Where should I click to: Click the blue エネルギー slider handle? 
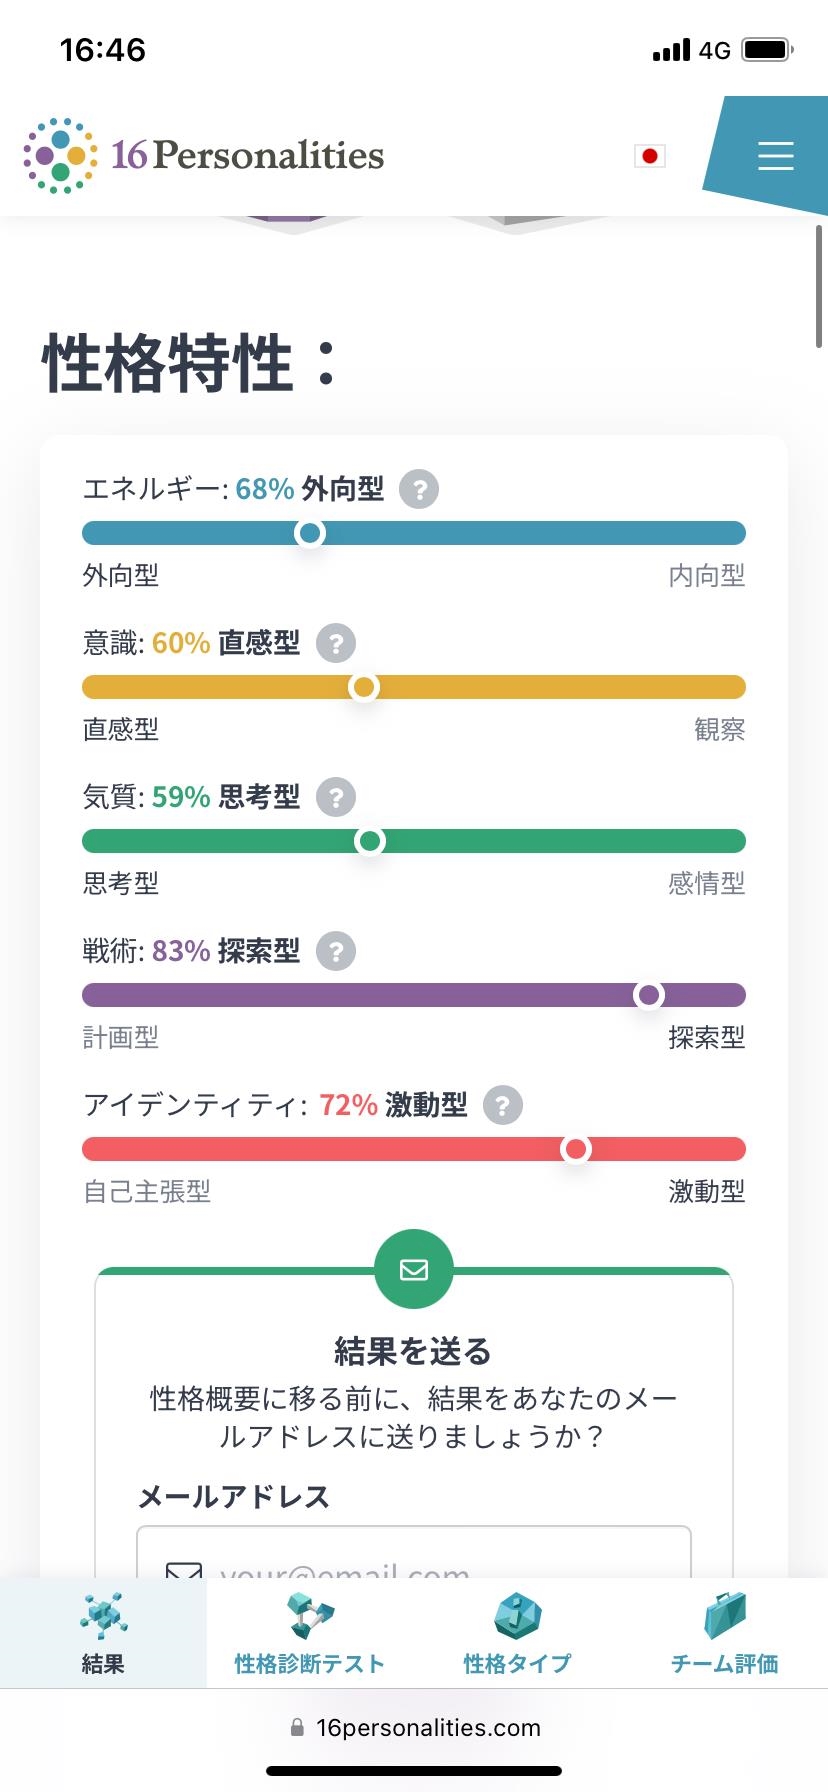pos(310,533)
